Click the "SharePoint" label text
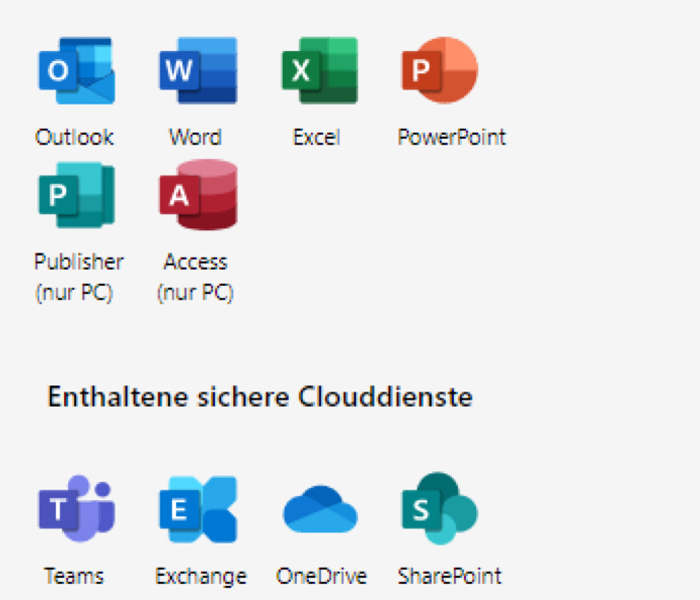 450,576
